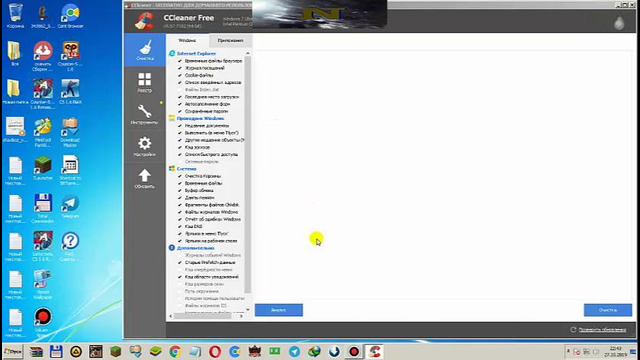Check Журналы событий Windows checkbox
The image size is (640, 360).
[x=180, y=255]
